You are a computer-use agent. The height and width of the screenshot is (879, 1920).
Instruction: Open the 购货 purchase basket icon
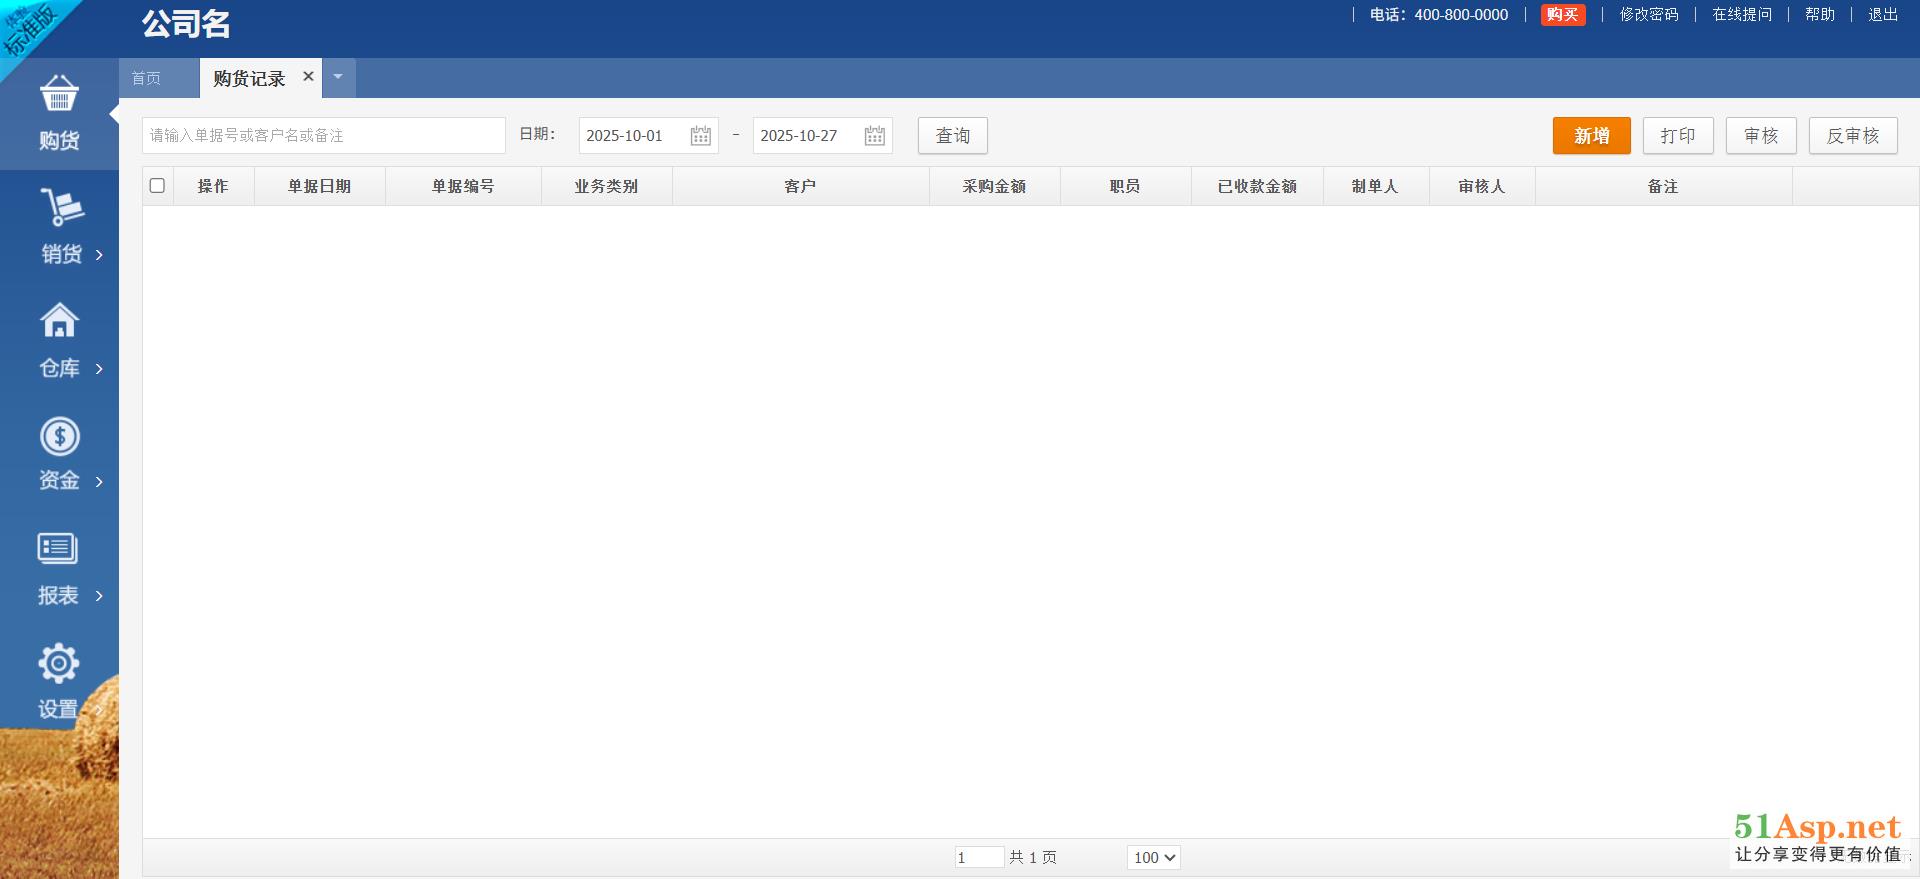(x=59, y=94)
